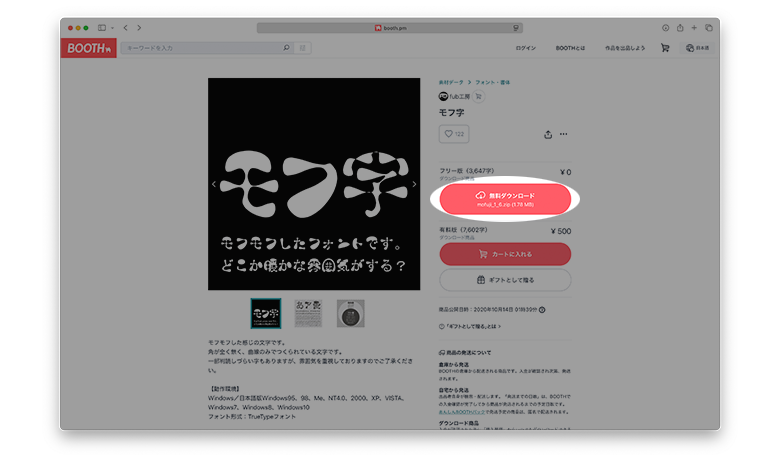
Task: Open the shopping cart icon in the header
Action: 665,48
